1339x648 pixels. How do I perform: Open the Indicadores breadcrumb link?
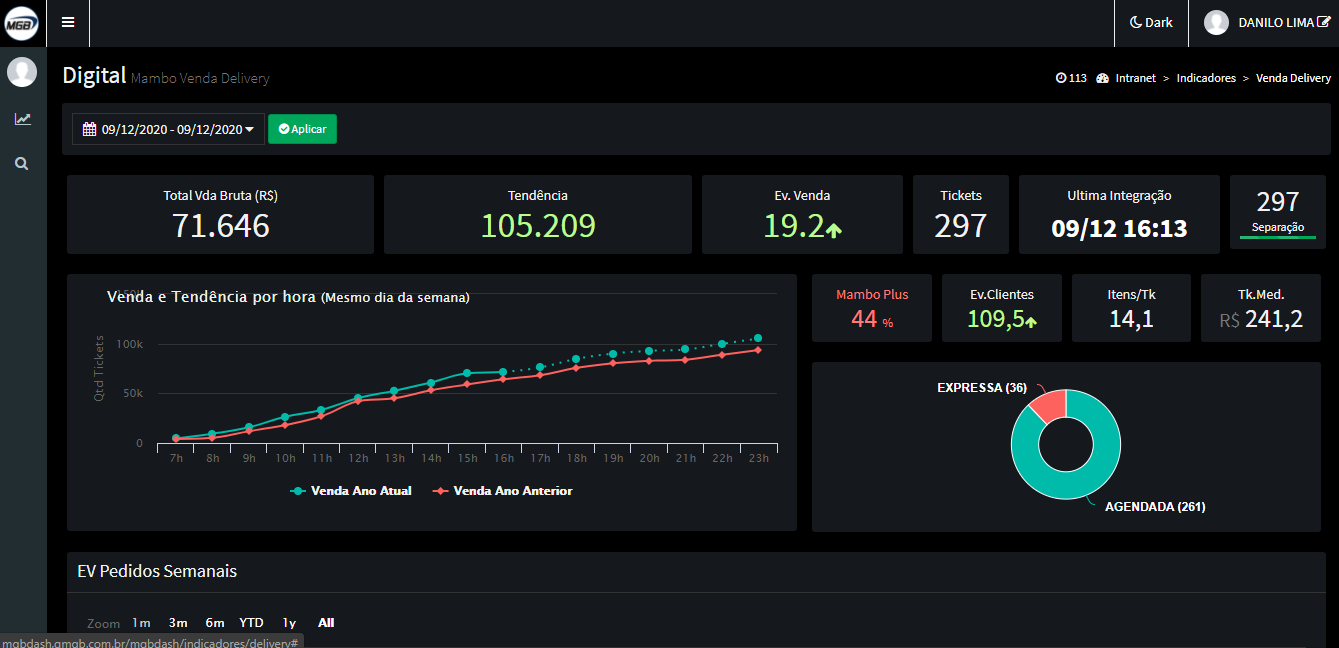(x=1206, y=78)
